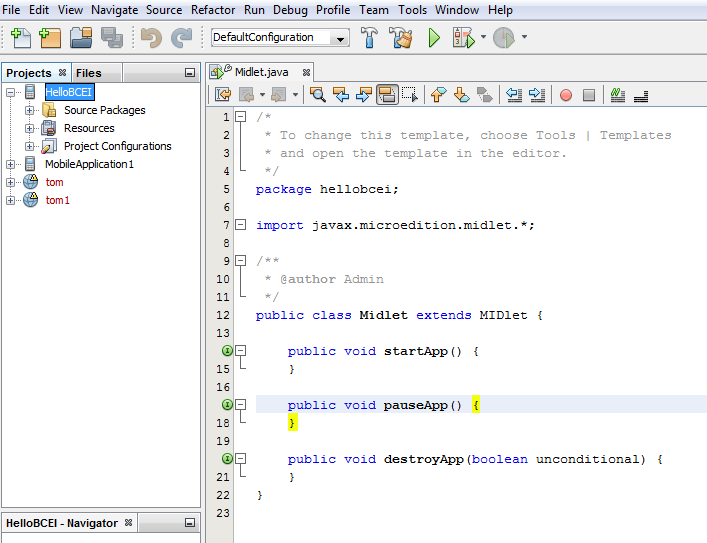Switch to the Files tab
Viewport: 707px width, 543px height.
(88, 73)
